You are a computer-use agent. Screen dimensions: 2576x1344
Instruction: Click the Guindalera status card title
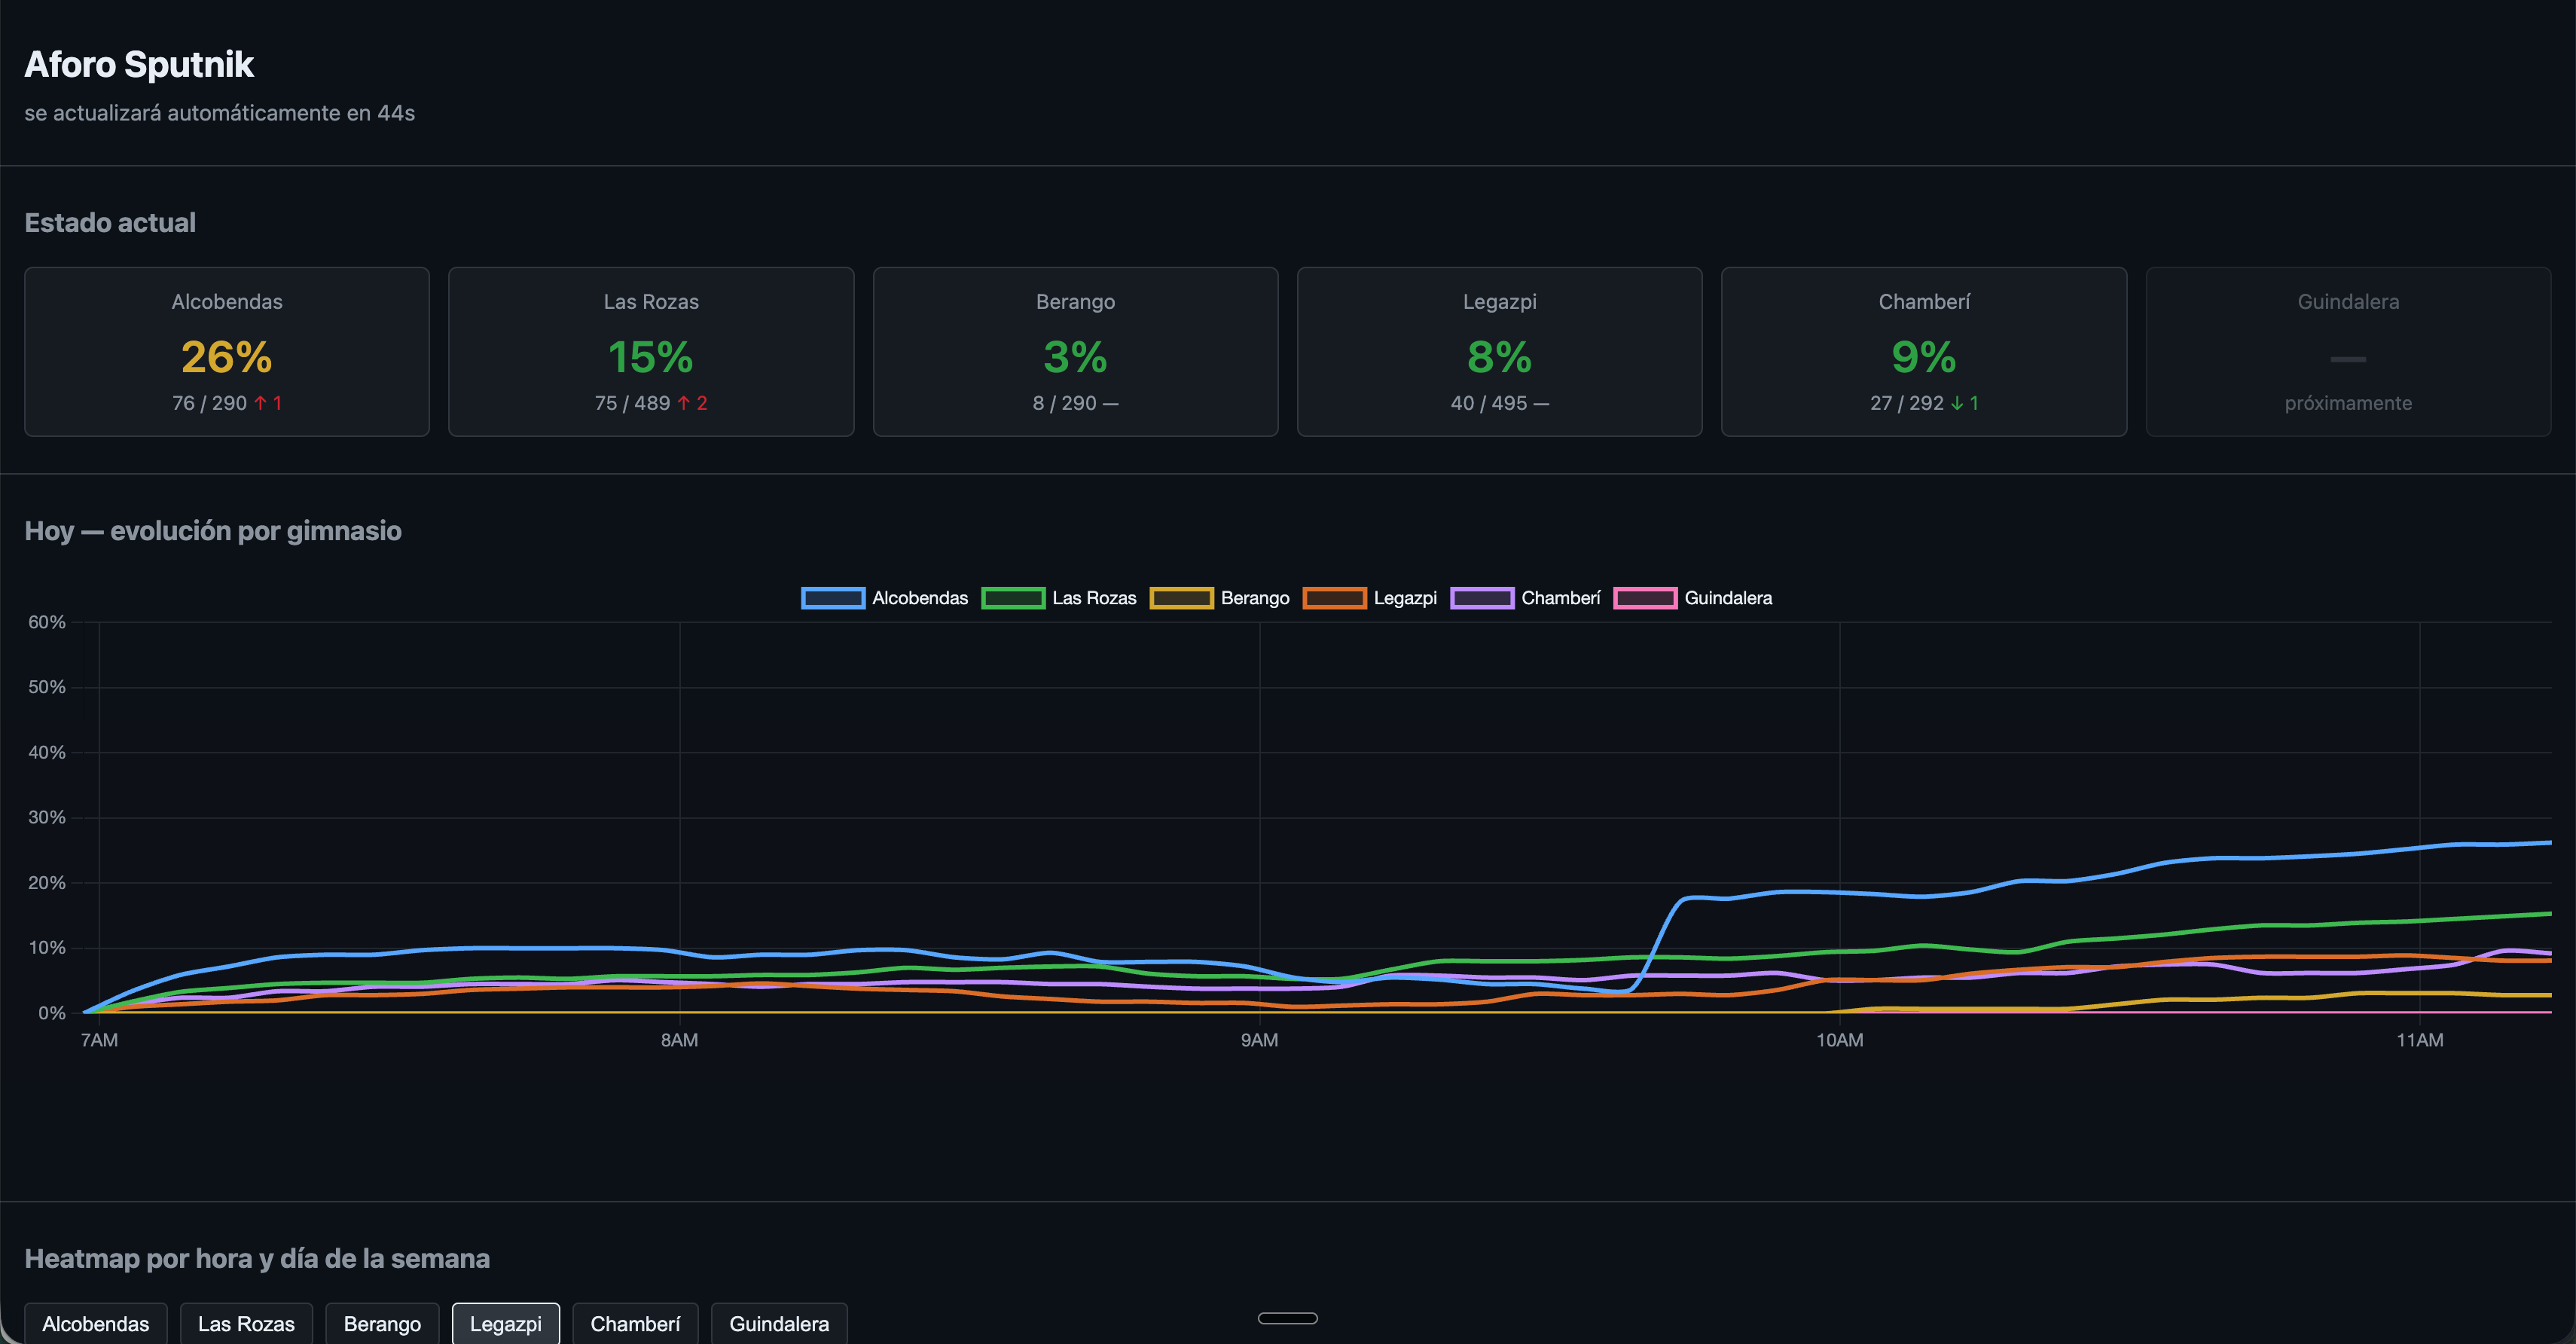[2348, 302]
